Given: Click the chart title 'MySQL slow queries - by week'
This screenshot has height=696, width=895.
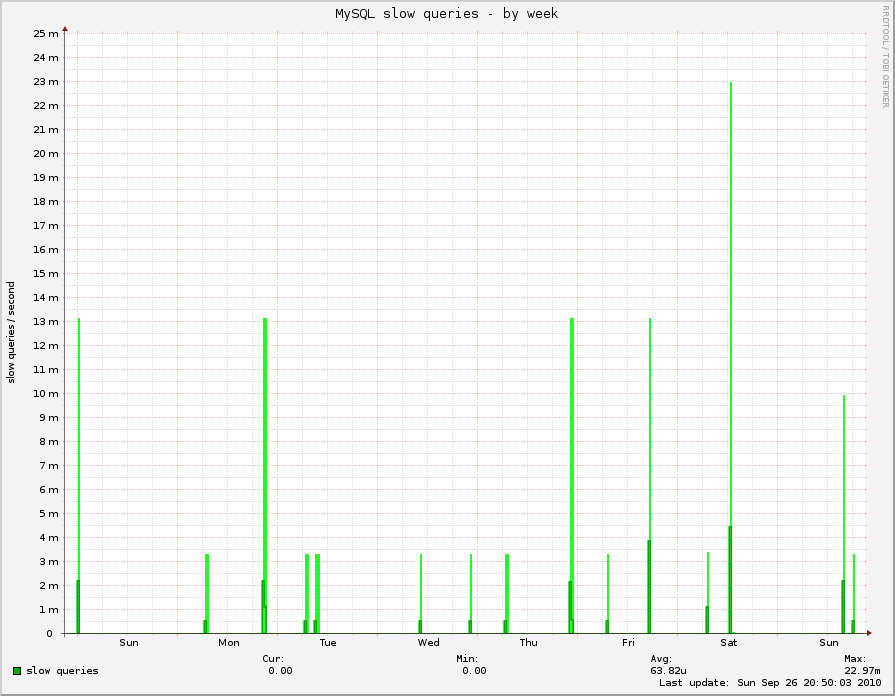Looking at the screenshot, I should 446,14.
